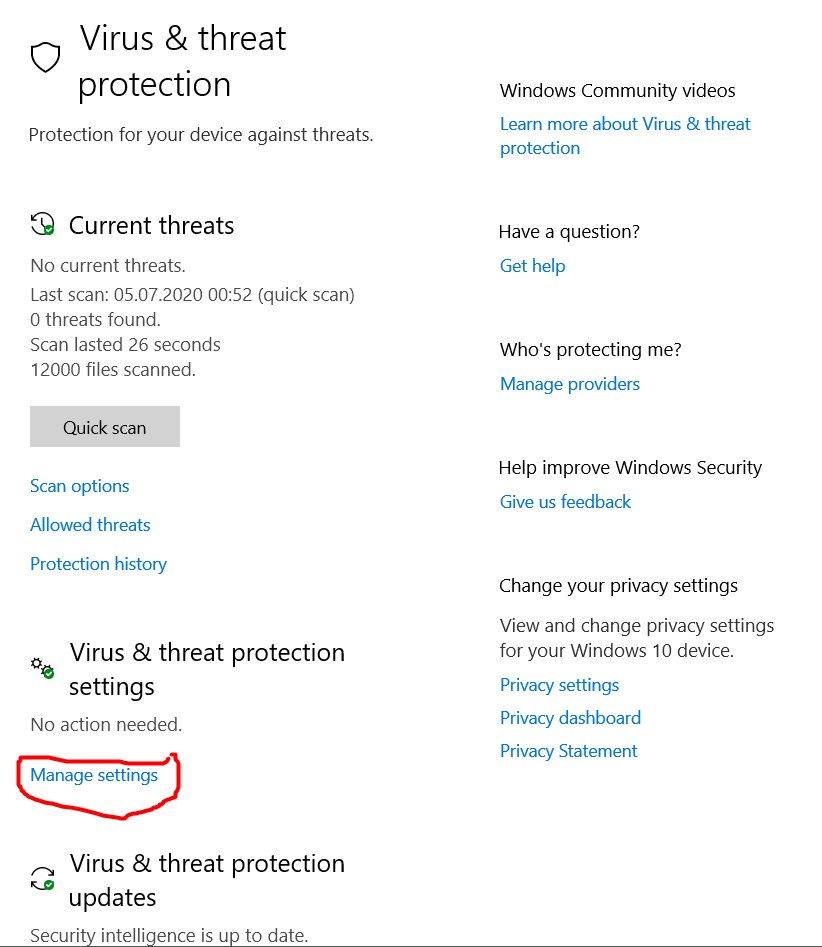This screenshot has width=822, height=947.
Task: View Protection history
Action: point(98,564)
